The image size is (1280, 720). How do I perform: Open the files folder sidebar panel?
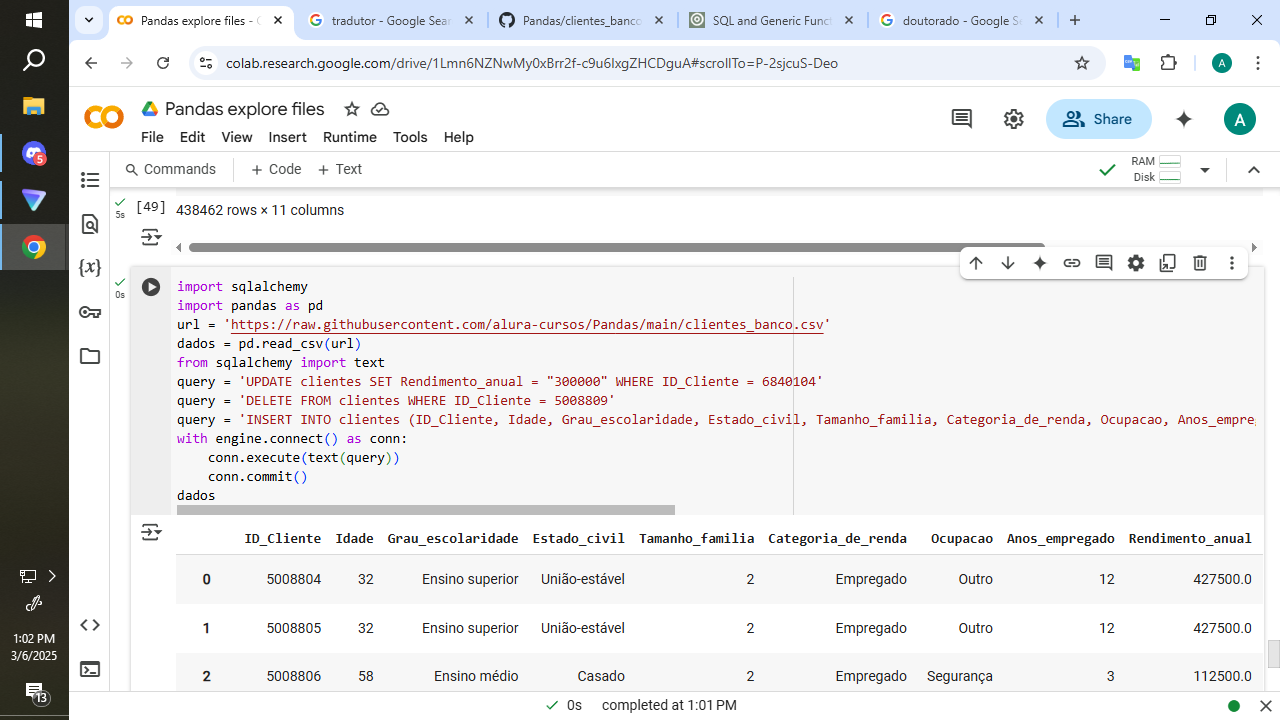(90, 356)
